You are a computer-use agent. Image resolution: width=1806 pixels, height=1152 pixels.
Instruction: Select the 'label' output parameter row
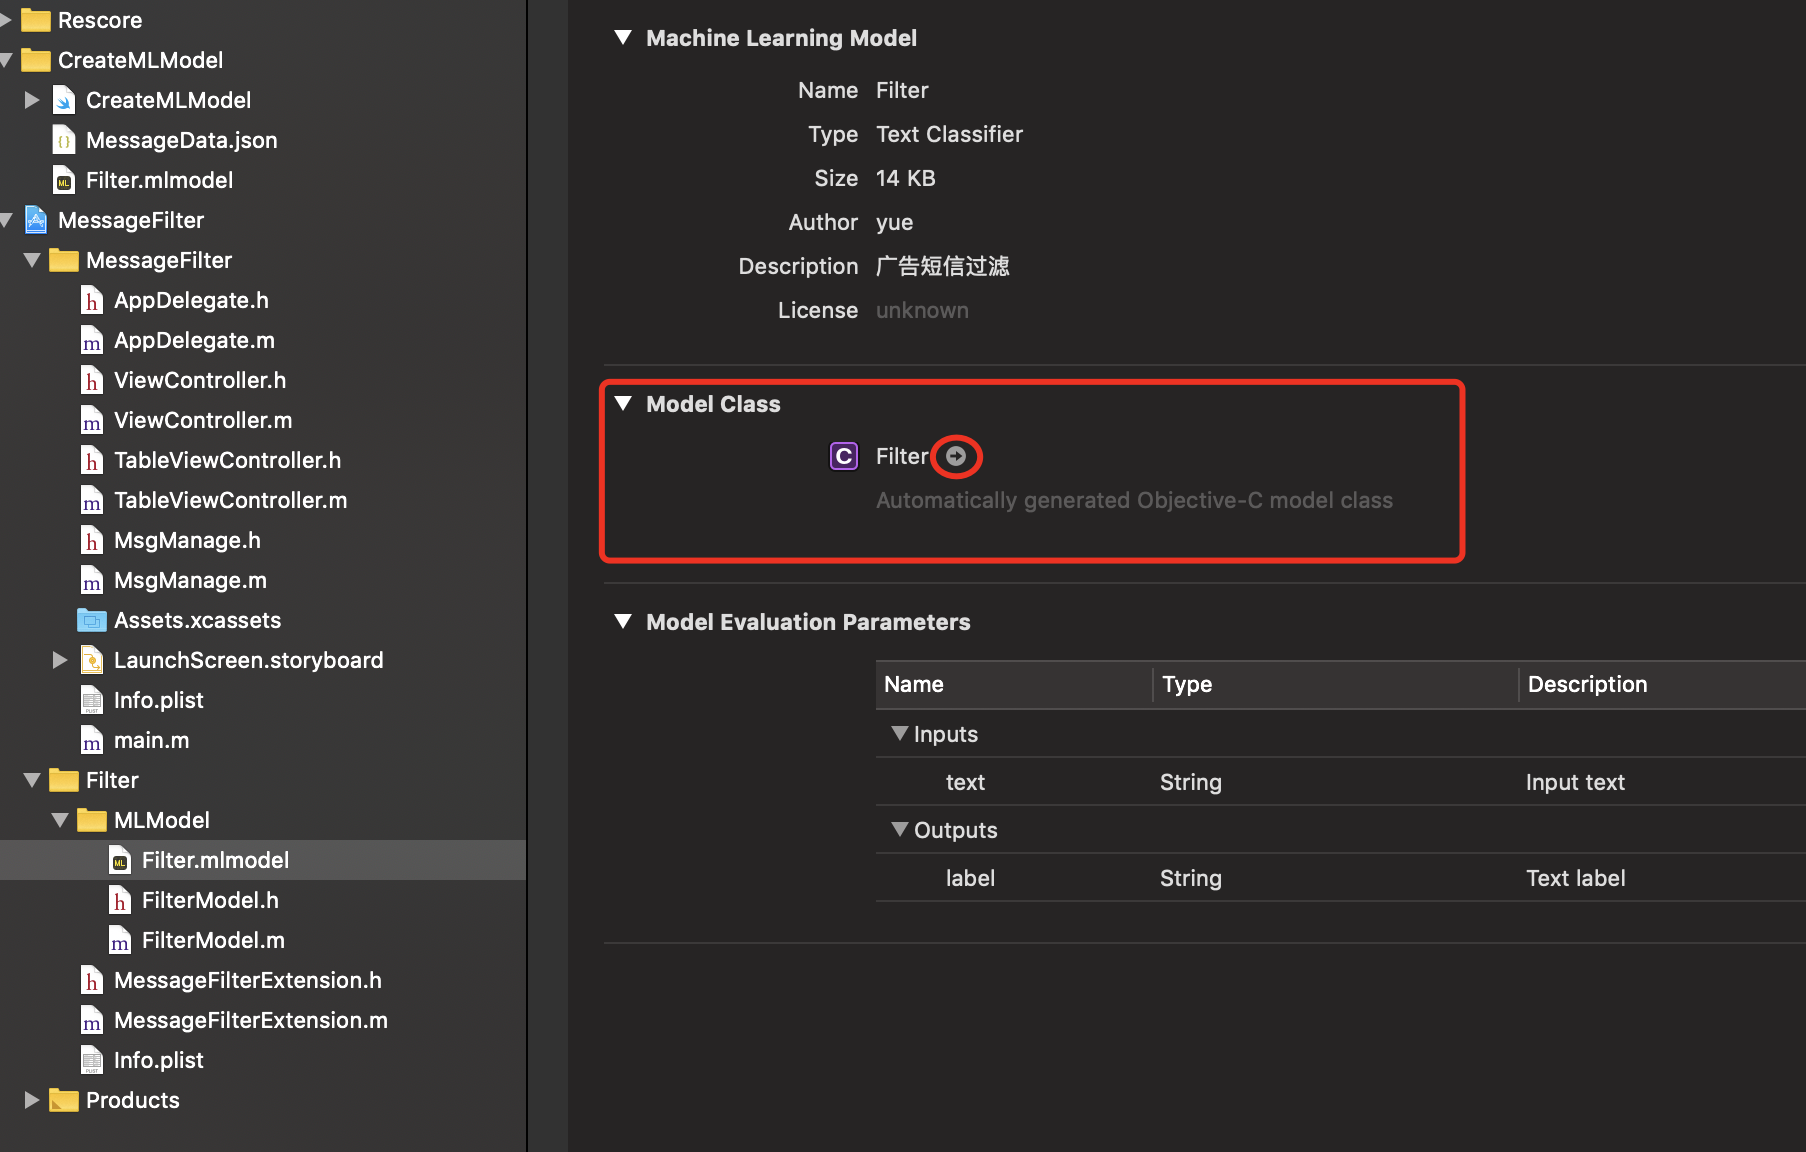click(x=1341, y=878)
